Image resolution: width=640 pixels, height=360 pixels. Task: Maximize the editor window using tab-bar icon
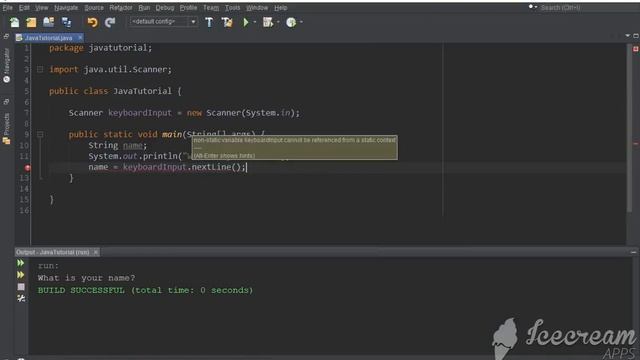[x=636, y=36]
